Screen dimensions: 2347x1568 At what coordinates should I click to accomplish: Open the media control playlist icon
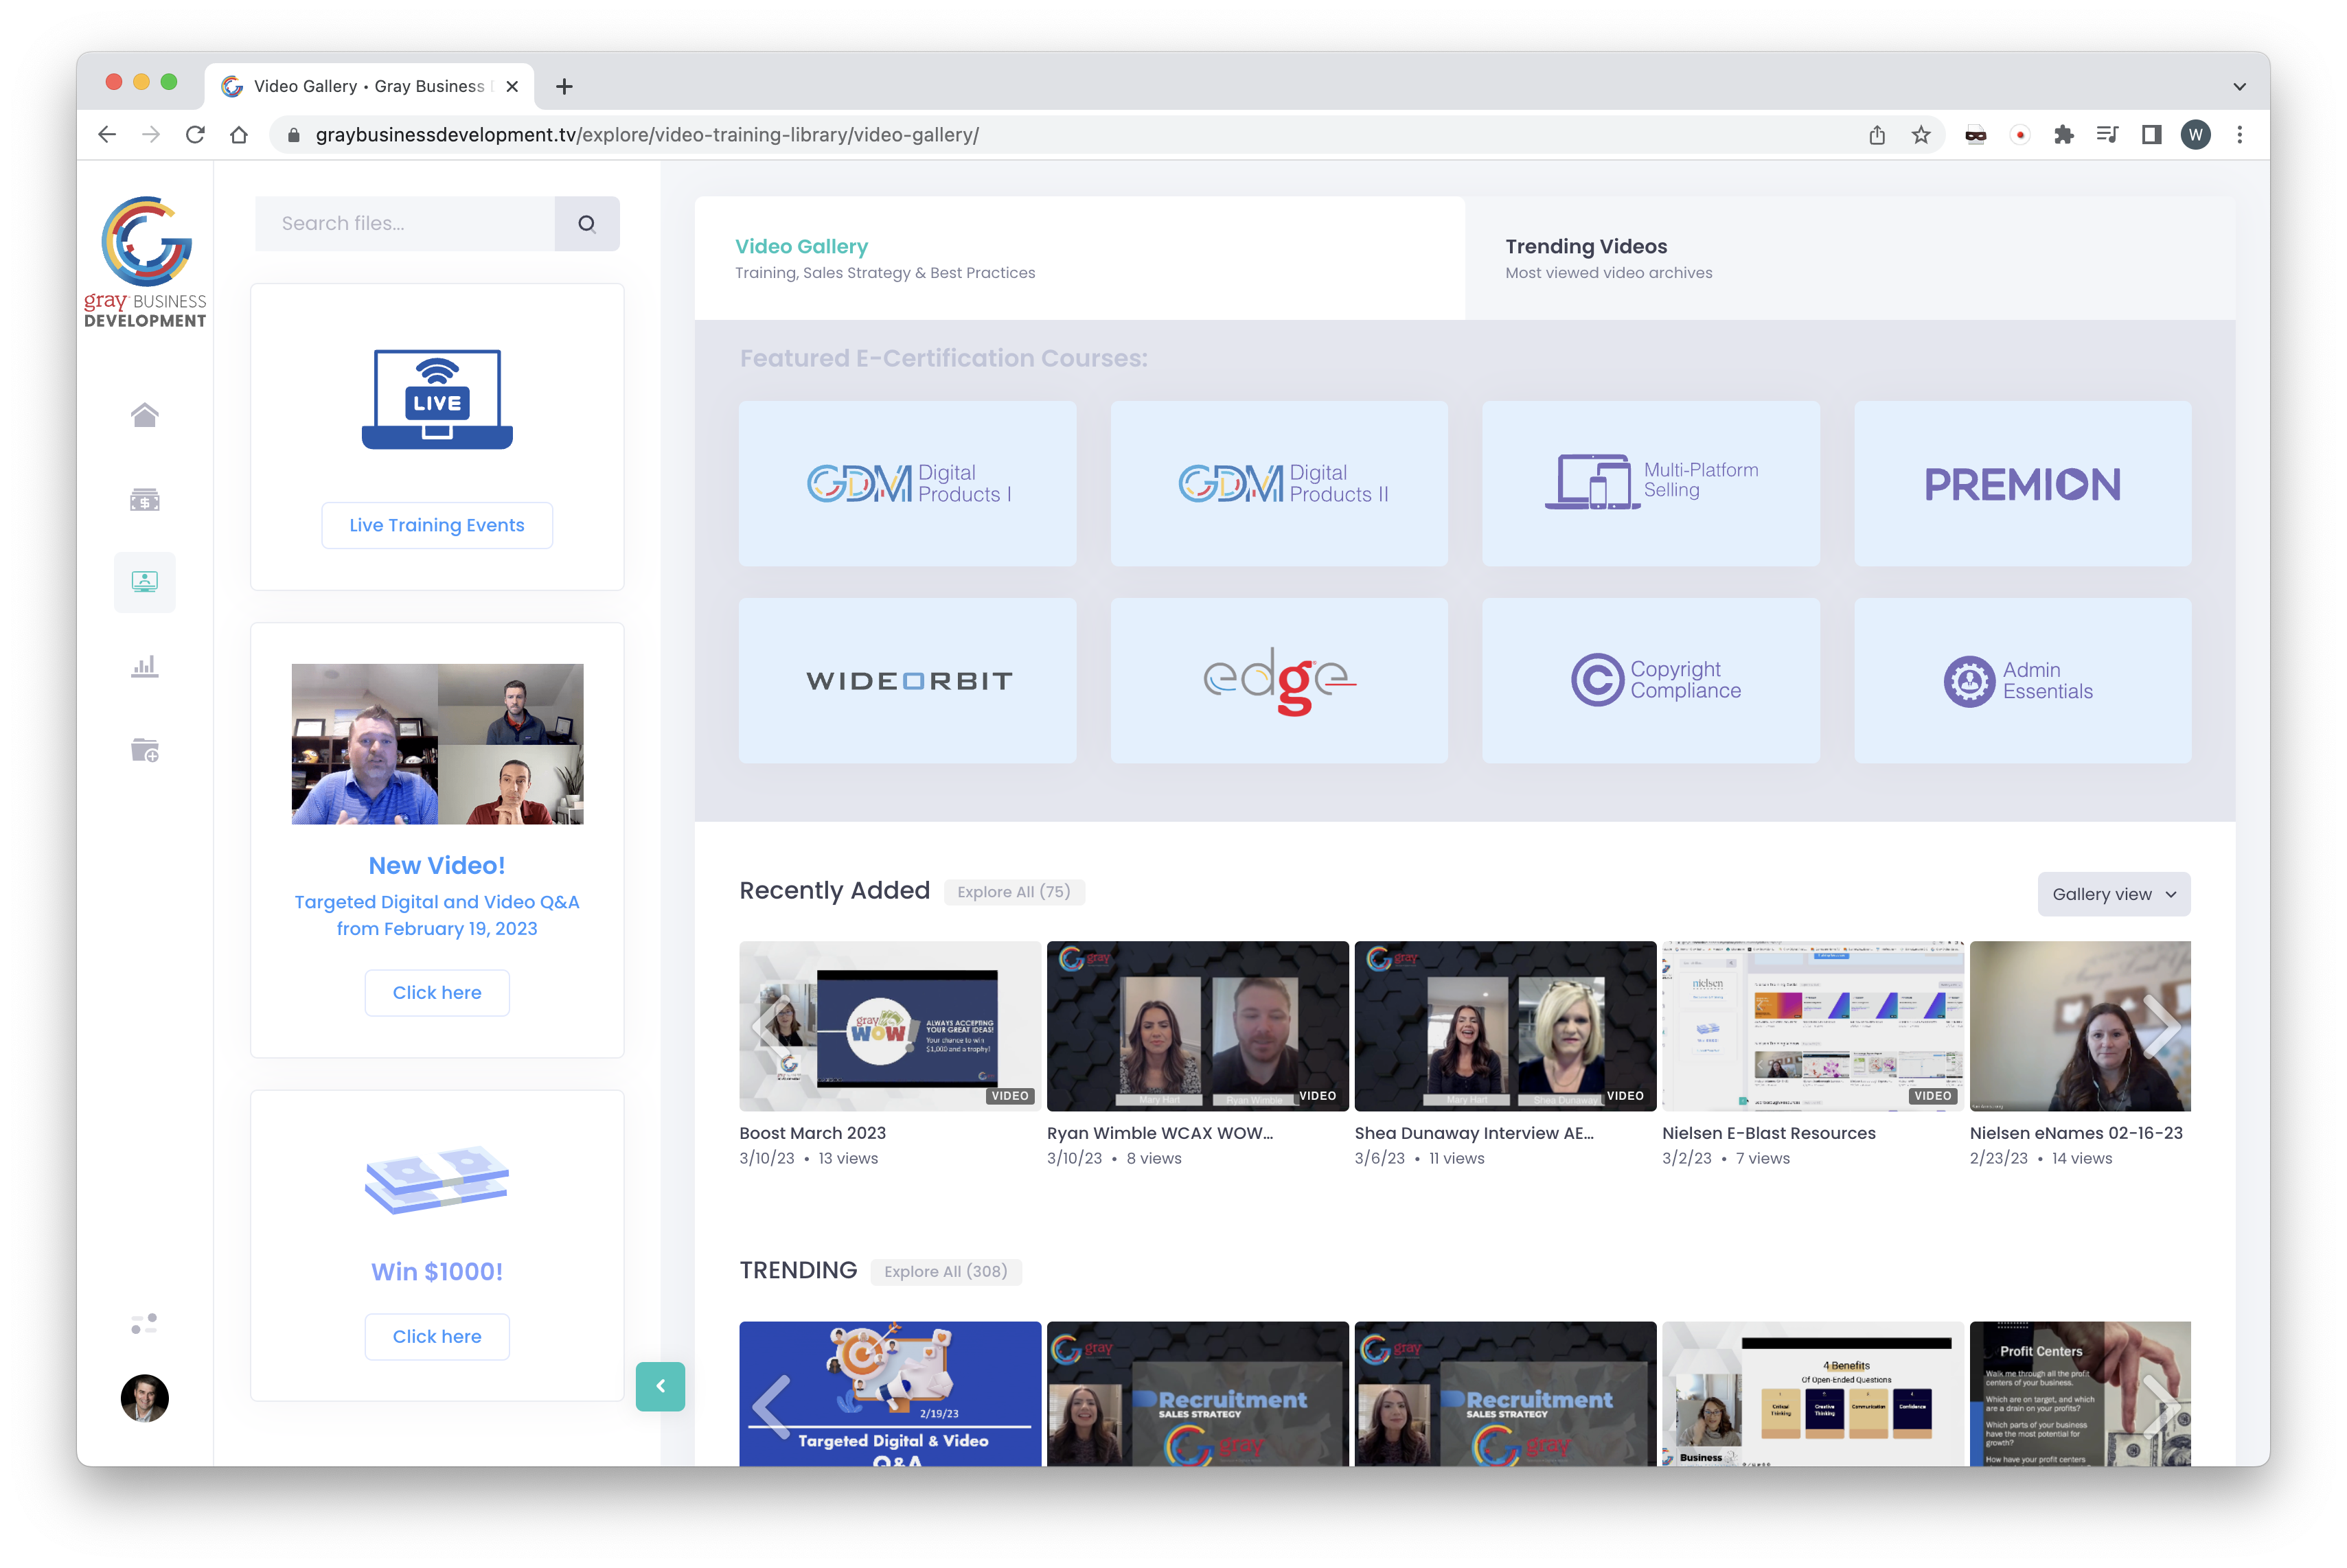[x=2107, y=135]
